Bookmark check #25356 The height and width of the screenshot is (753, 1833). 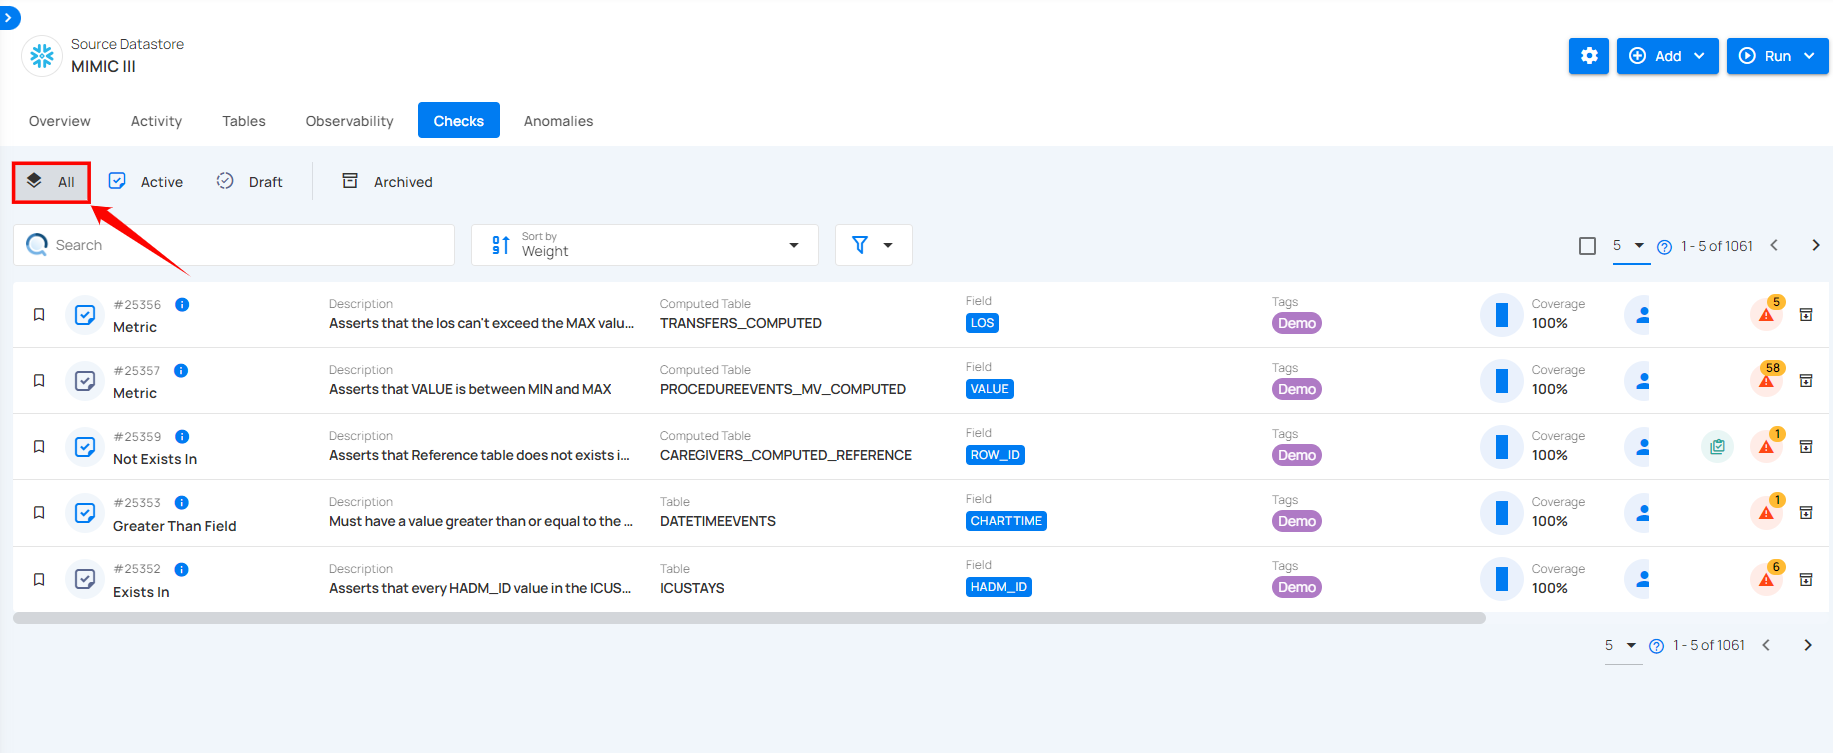point(39,314)
